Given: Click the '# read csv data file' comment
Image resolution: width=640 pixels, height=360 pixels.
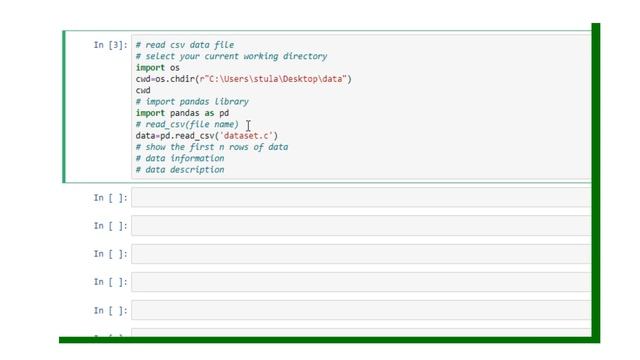Looking at the screenshot, I should coord(185,45).
